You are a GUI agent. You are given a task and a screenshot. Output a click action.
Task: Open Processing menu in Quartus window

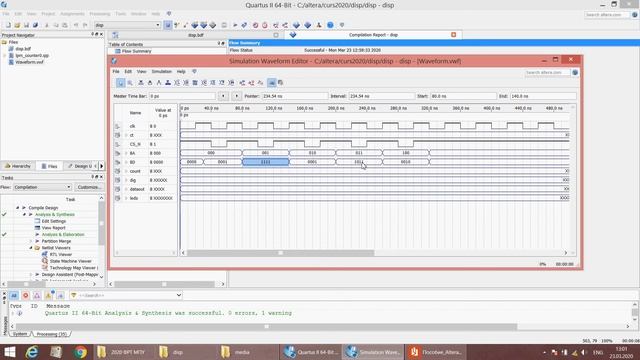100,14
